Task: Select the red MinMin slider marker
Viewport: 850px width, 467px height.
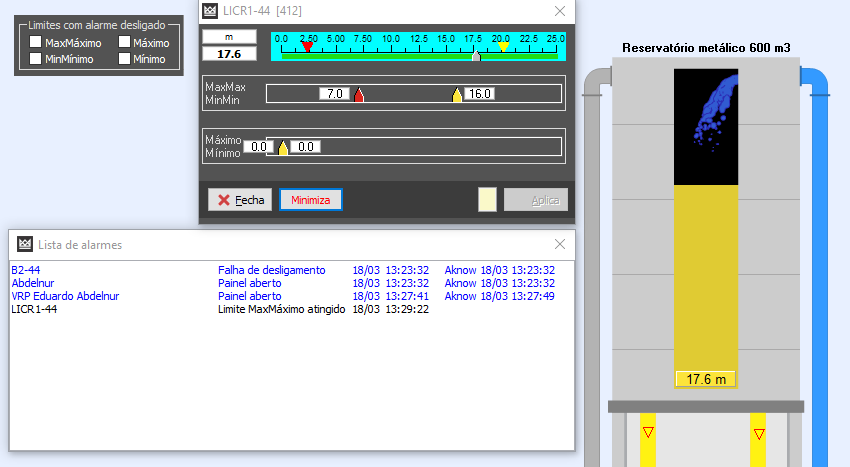Action: [359, 95]
